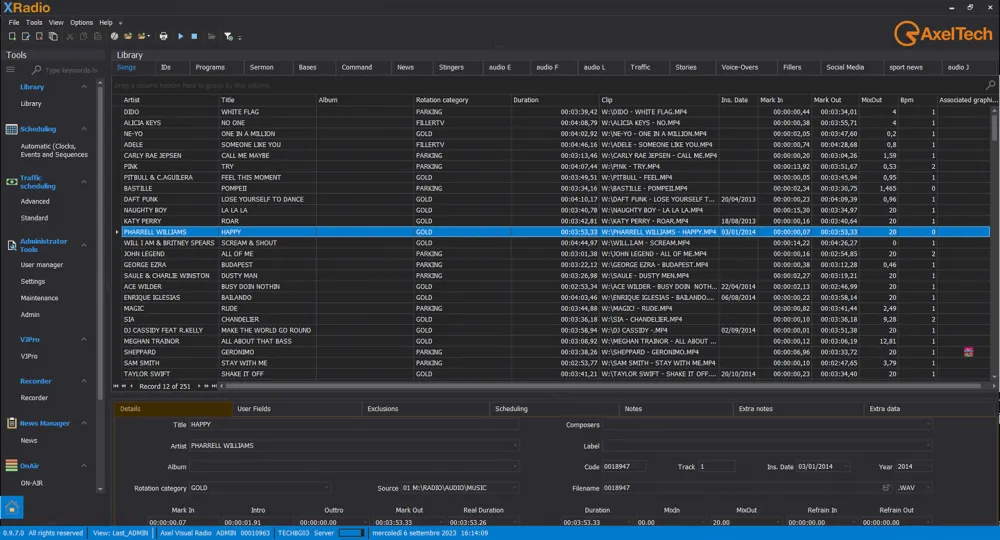The height and width of the screenshot is (540, 1000).
Task: Click the associated graphic icon in Sheppard row
Action: point(968,352)
